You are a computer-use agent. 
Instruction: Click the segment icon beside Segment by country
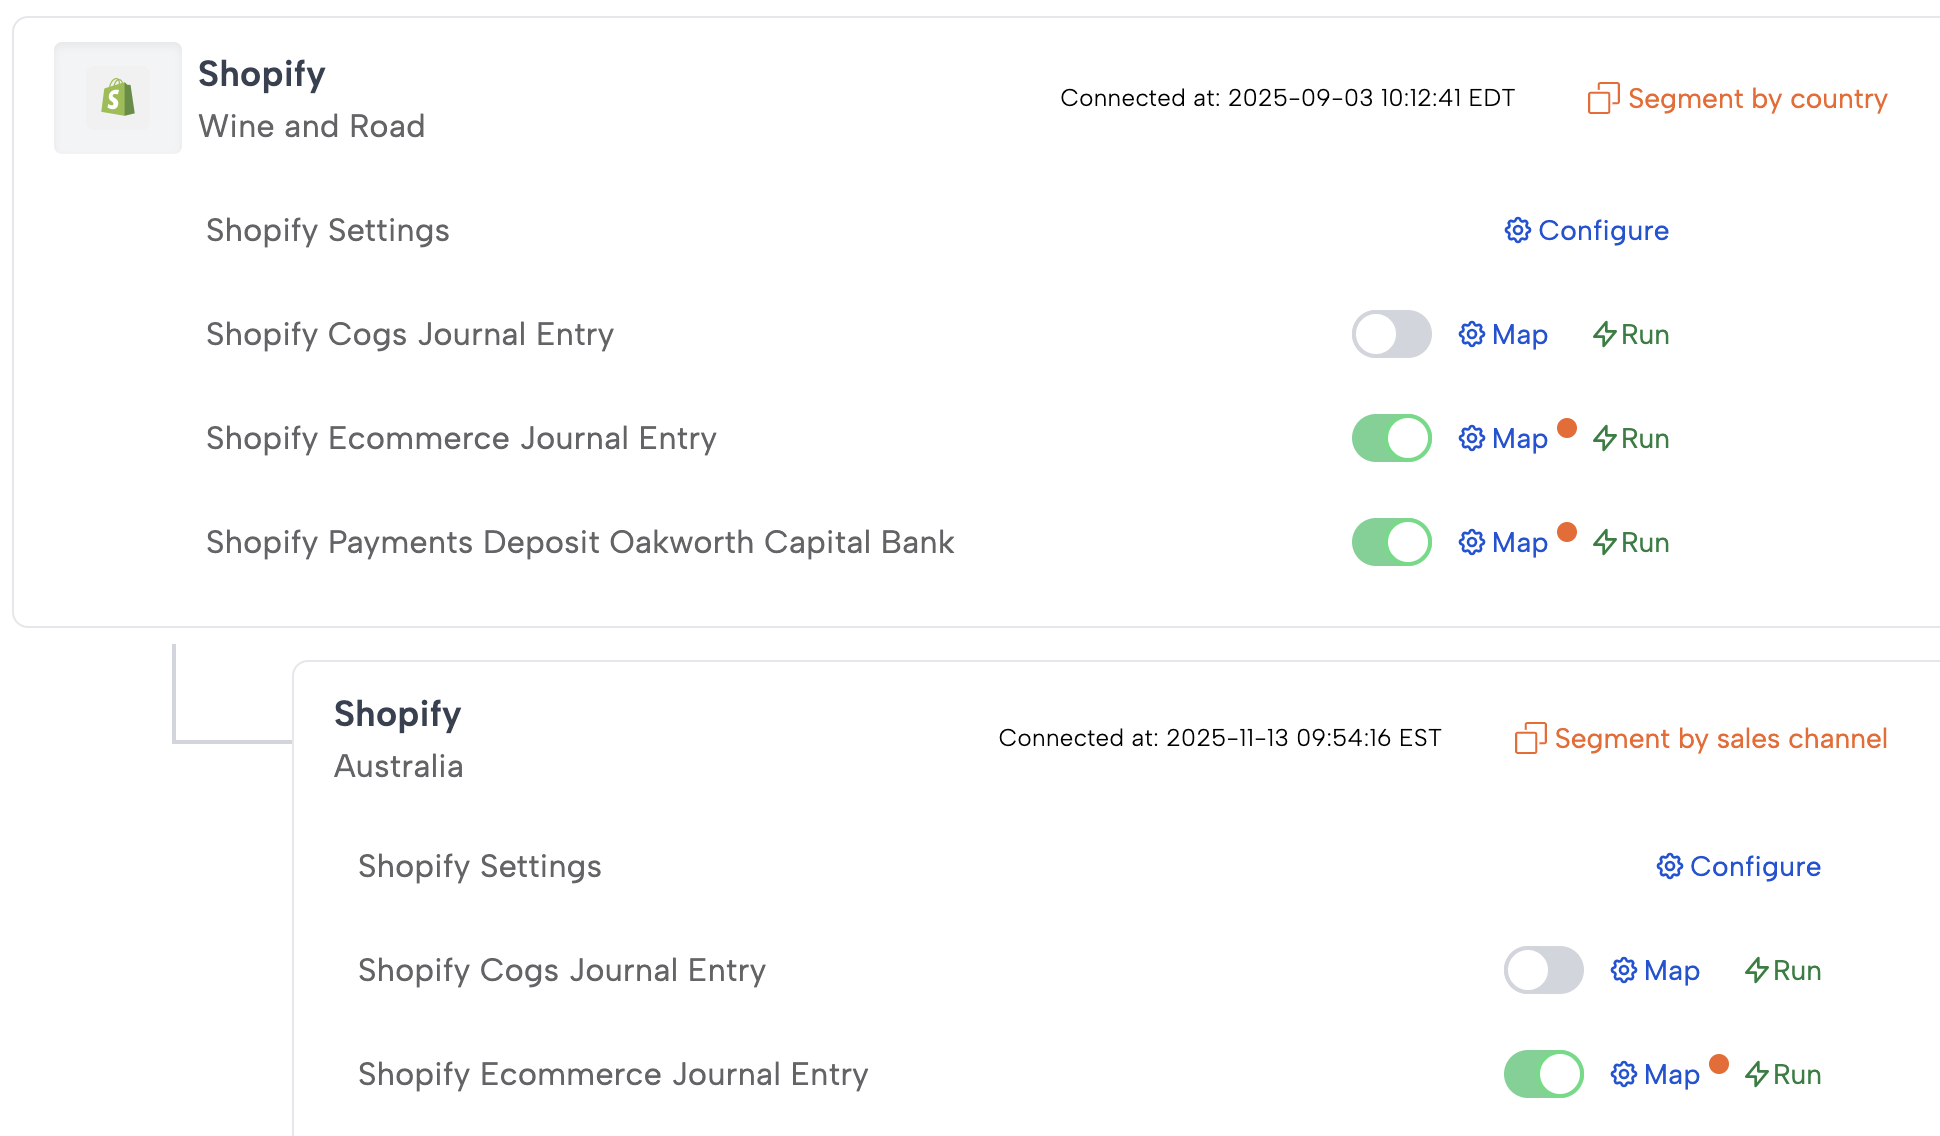coord(1603,98)
